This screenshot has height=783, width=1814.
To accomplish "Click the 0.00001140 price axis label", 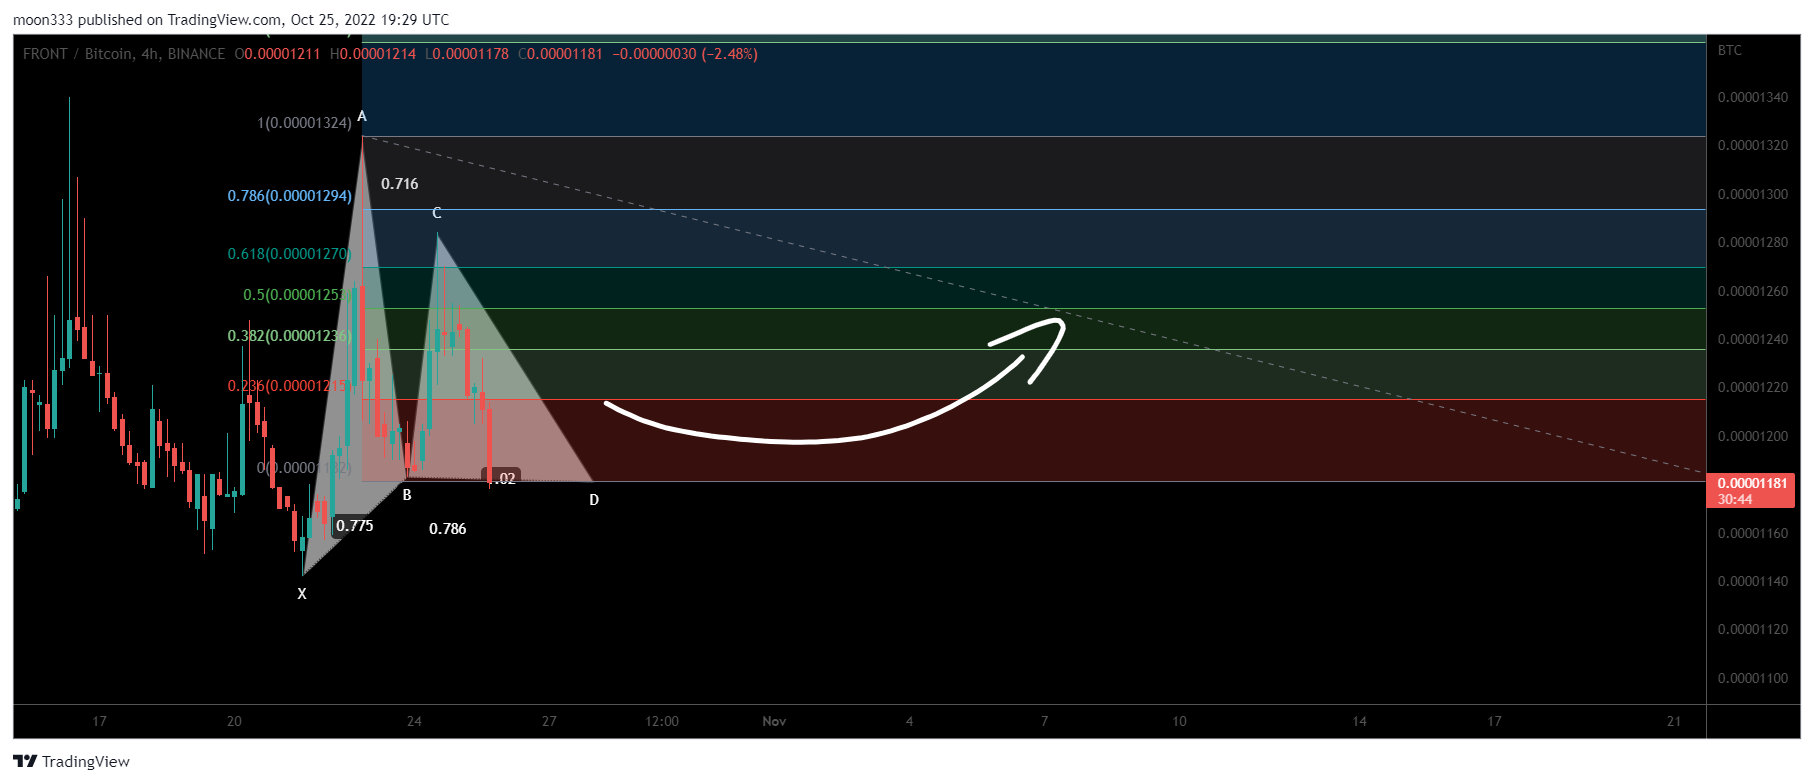I will tap(1753, 581).
